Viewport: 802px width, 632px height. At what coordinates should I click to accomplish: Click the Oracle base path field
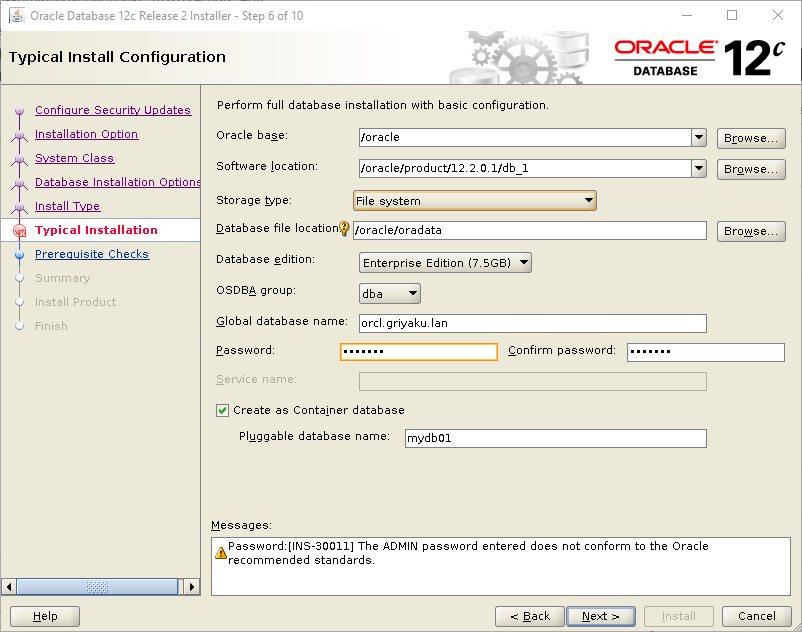point(525,137)
